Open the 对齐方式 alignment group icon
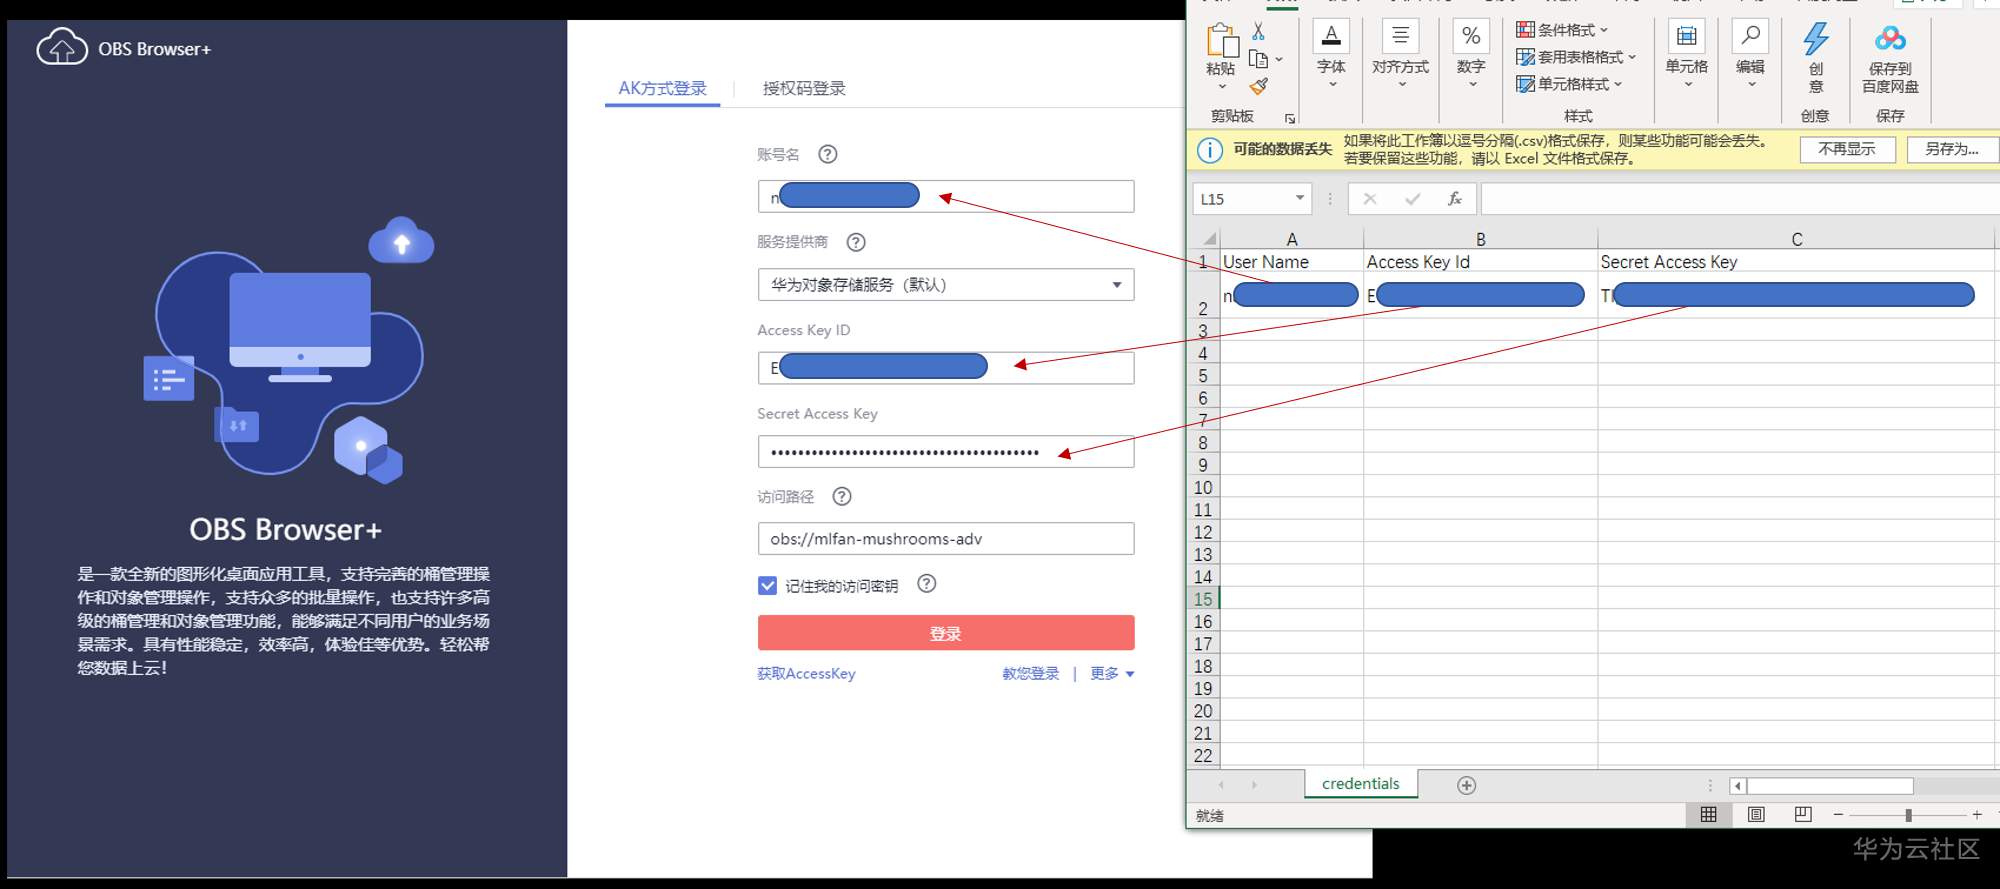The image size is (2000, 889). [1400, 36]
